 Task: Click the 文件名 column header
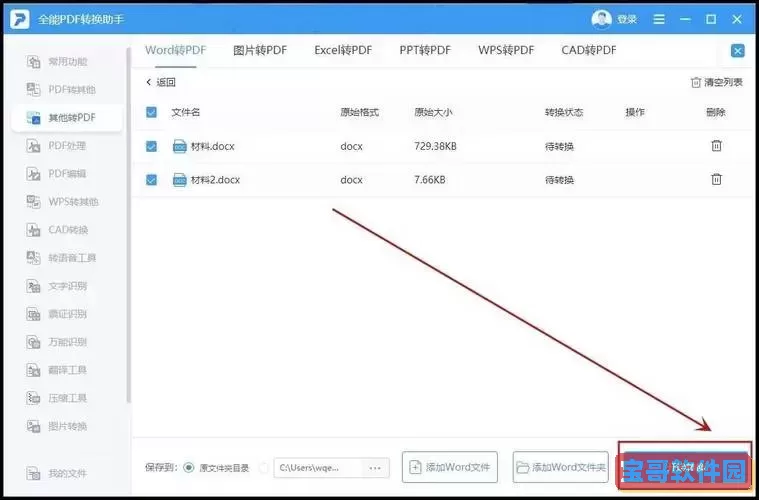(185, 112)
